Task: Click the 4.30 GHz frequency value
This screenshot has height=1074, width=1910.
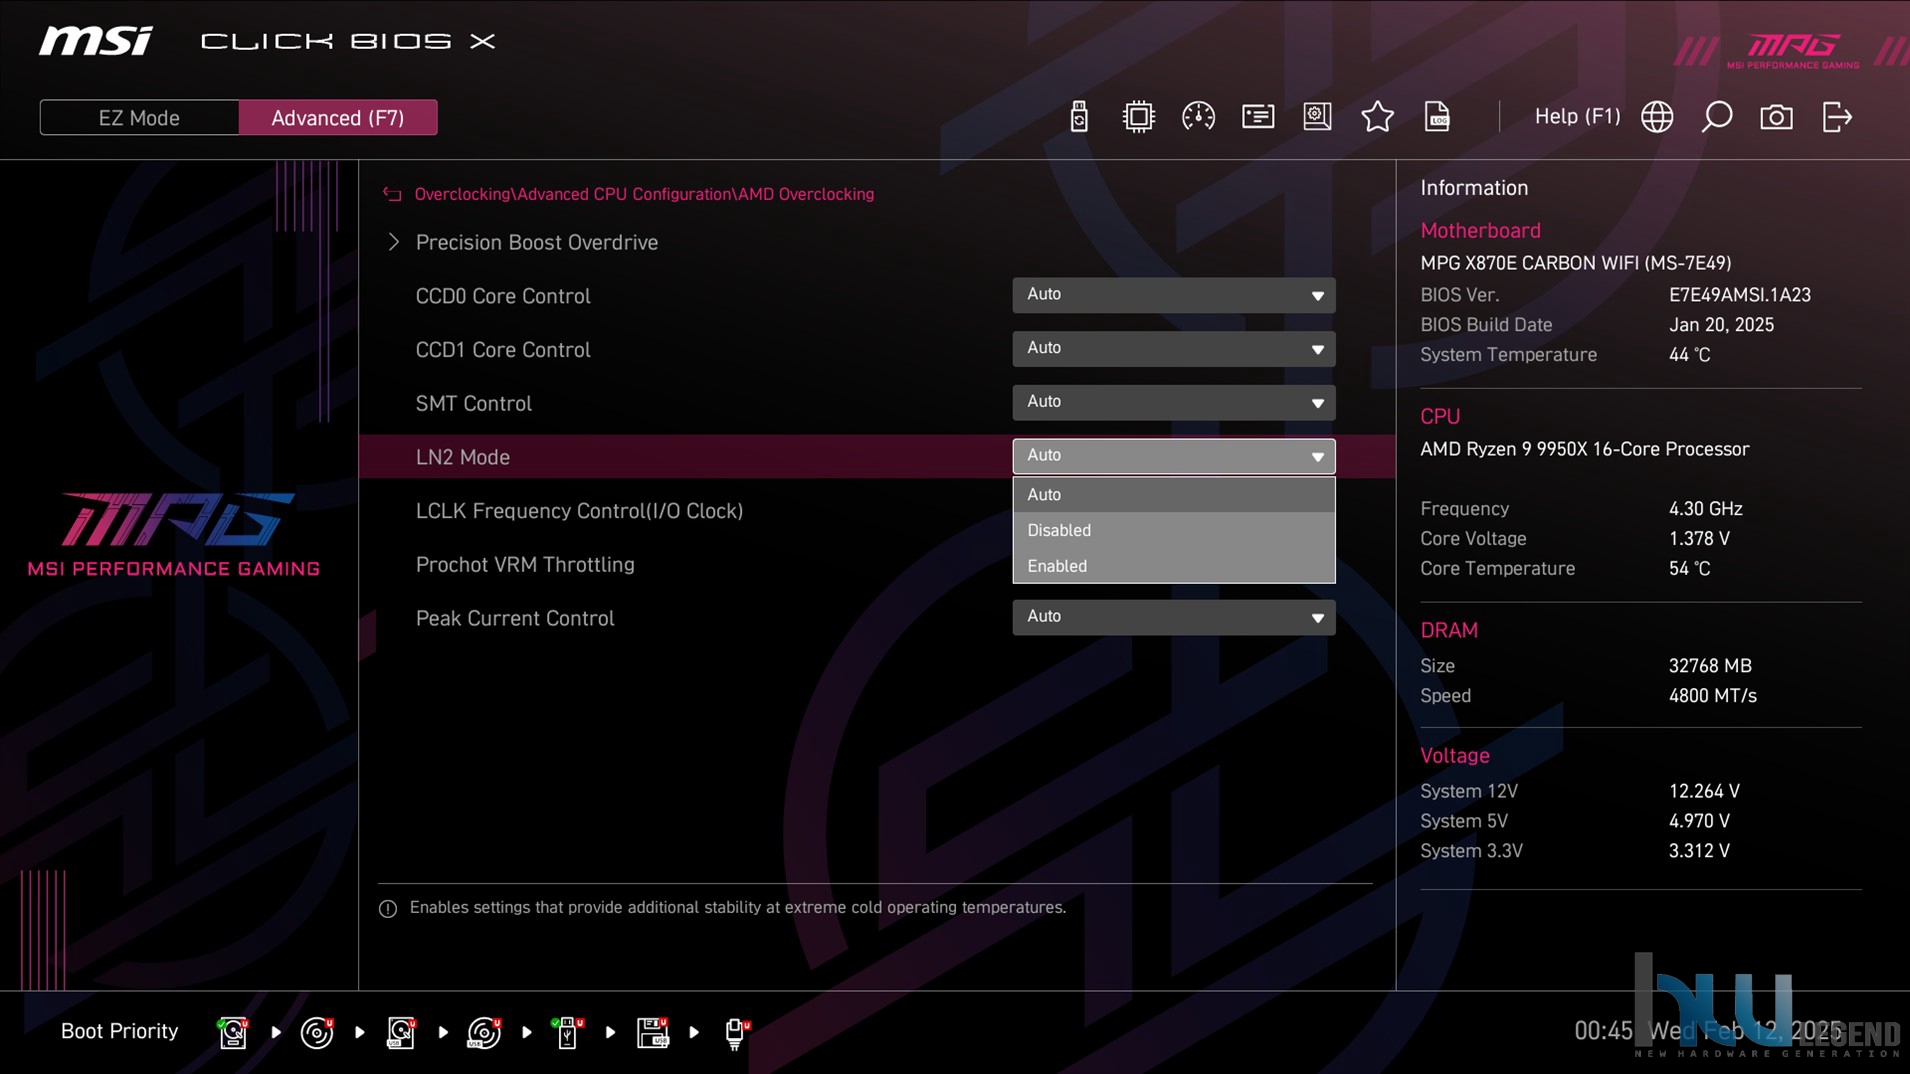Action: (1705, 509)
